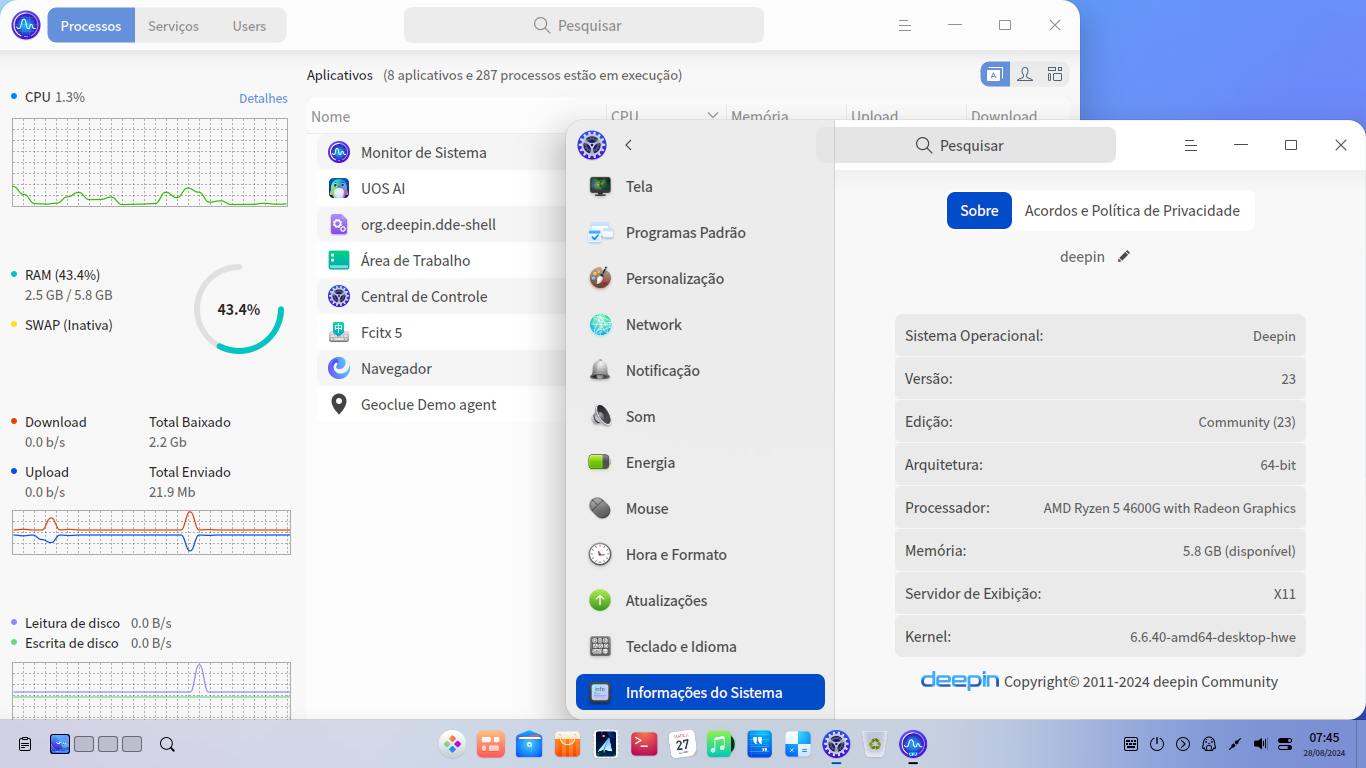Open the Calculator dock icon
The image size is (1366, 768).
[798, 744]
